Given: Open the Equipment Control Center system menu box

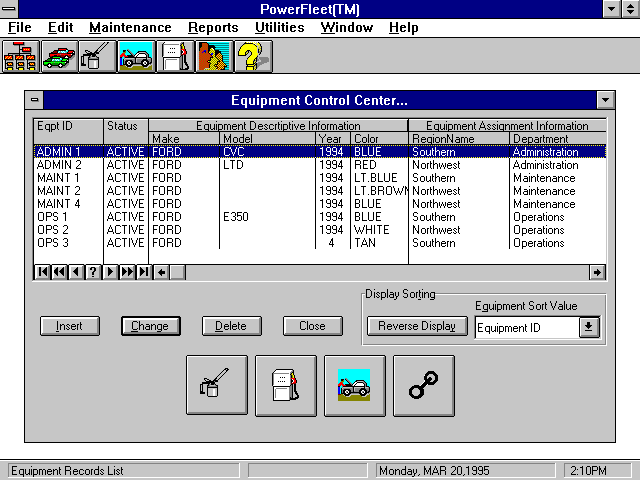Looking at the screenshot, I should [35, 100].
